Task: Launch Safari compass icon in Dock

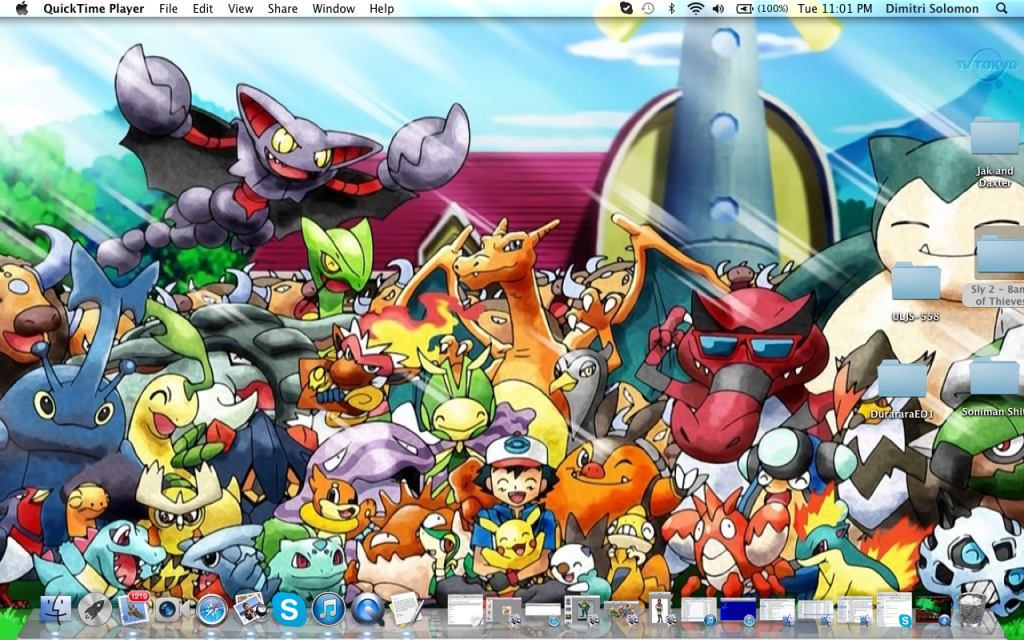Action: click(212, 610)
